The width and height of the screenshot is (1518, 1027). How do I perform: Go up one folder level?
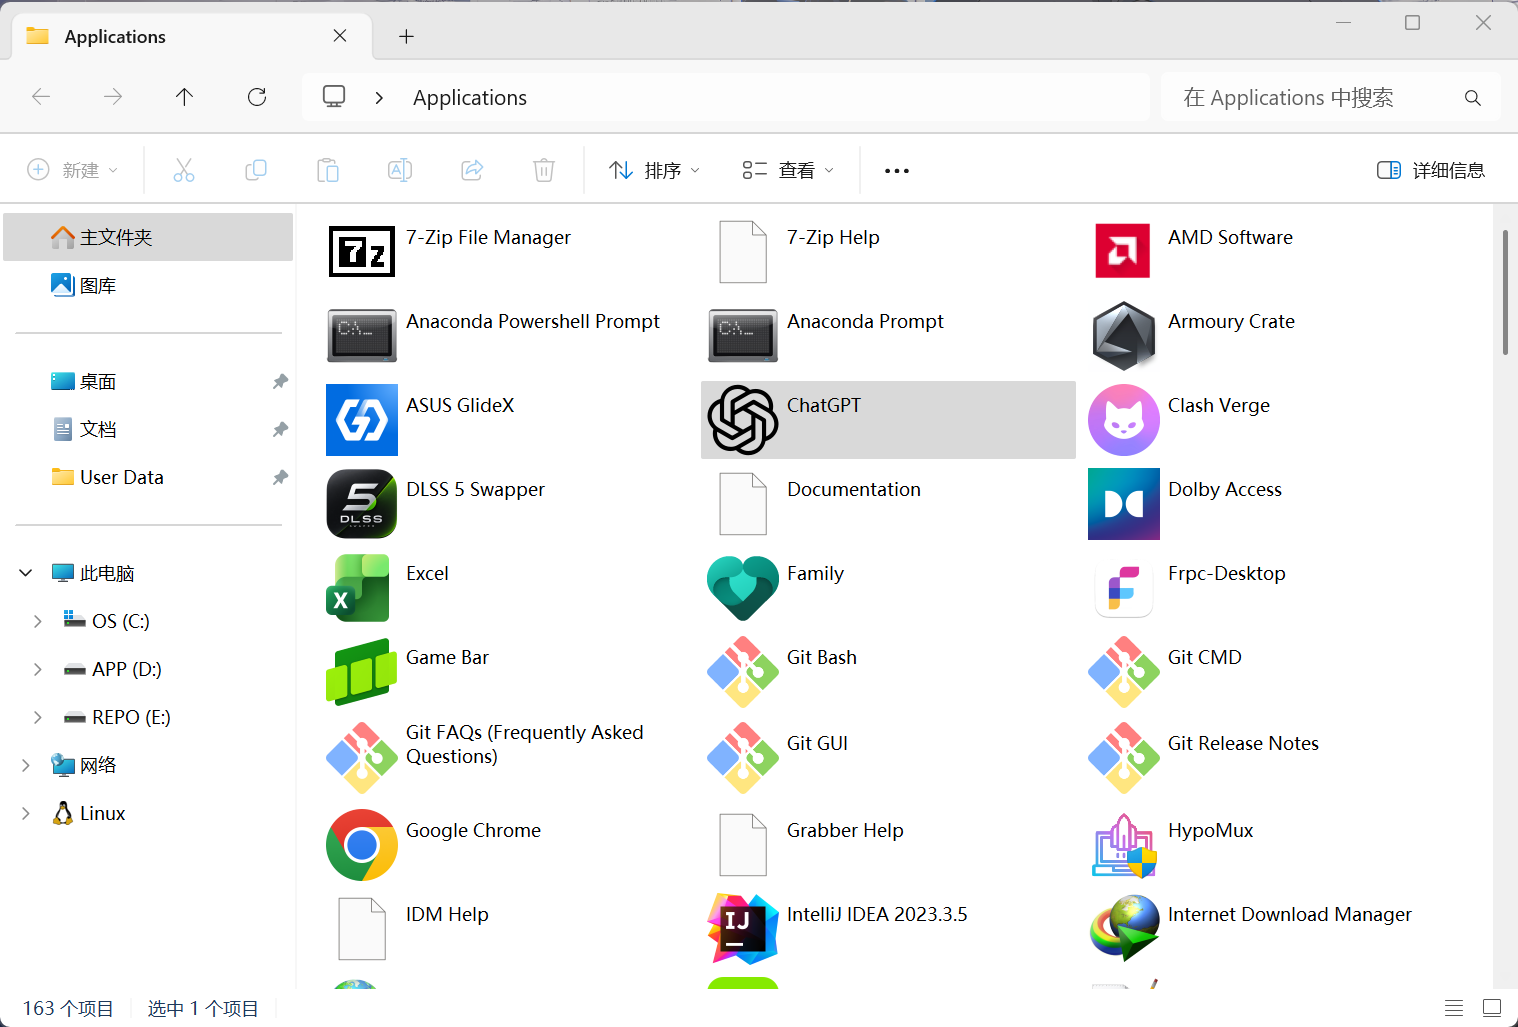coord(184,97)
